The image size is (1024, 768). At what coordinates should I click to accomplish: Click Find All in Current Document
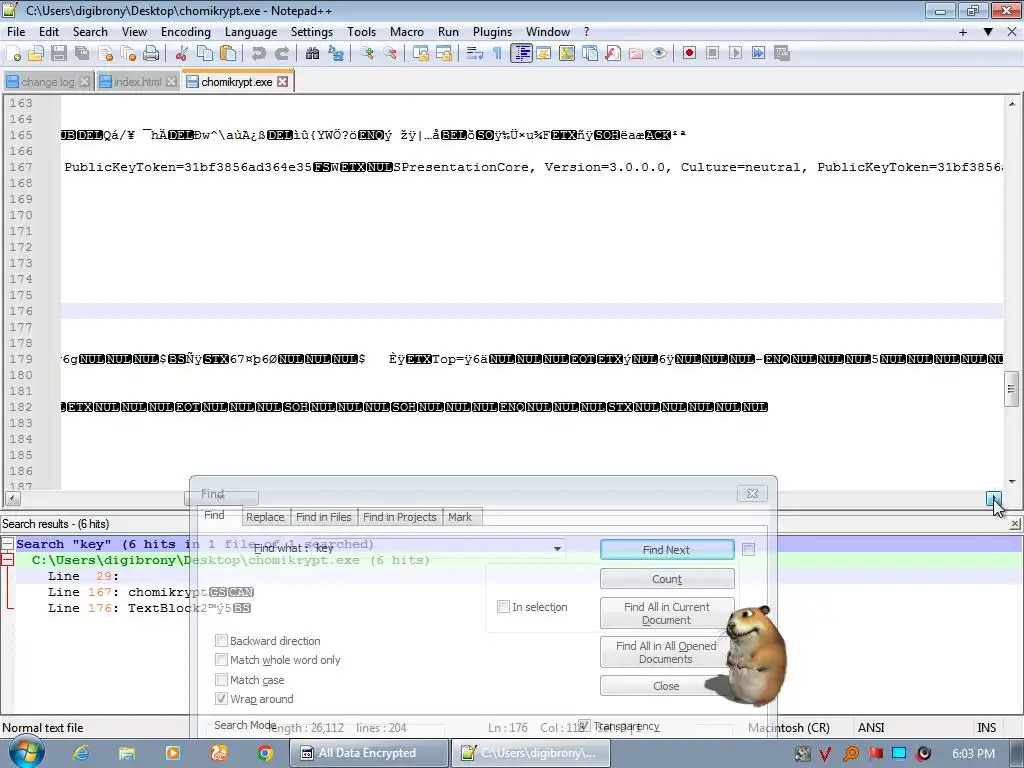pyautogui.click(x=667, y=613)
